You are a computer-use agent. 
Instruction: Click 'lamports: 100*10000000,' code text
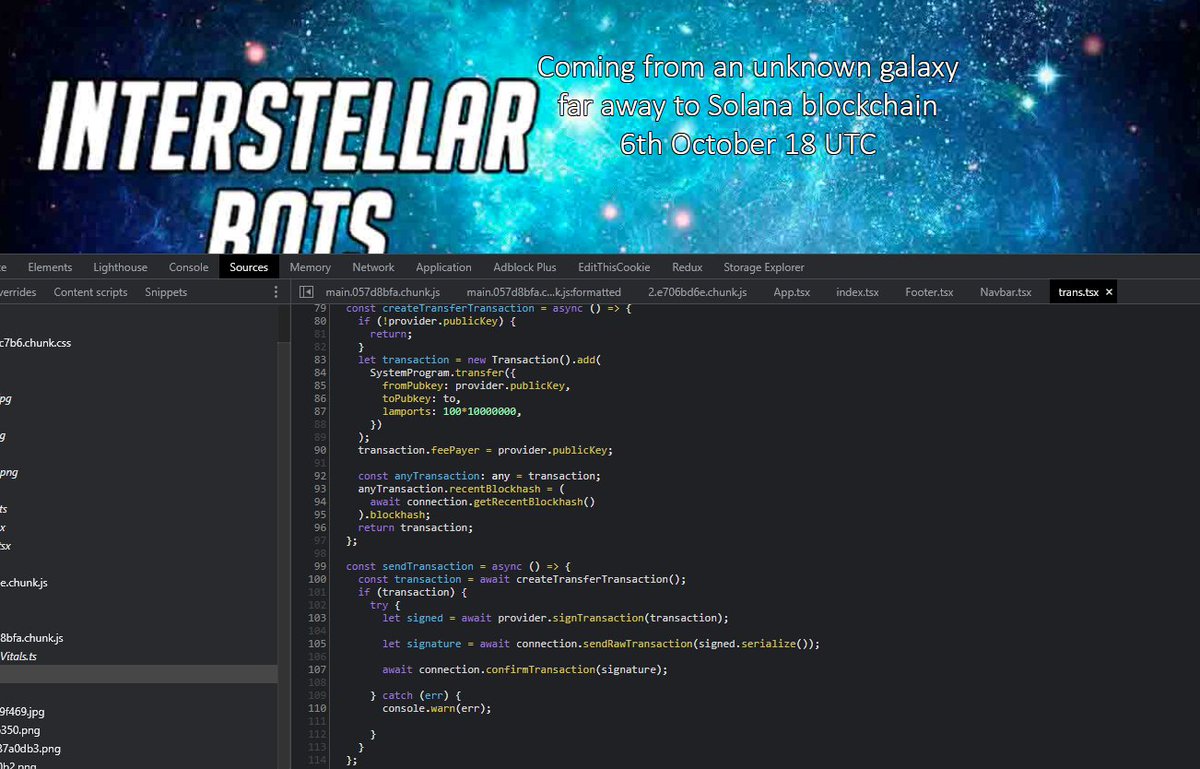pyautogui.click(x=452, y=411)
